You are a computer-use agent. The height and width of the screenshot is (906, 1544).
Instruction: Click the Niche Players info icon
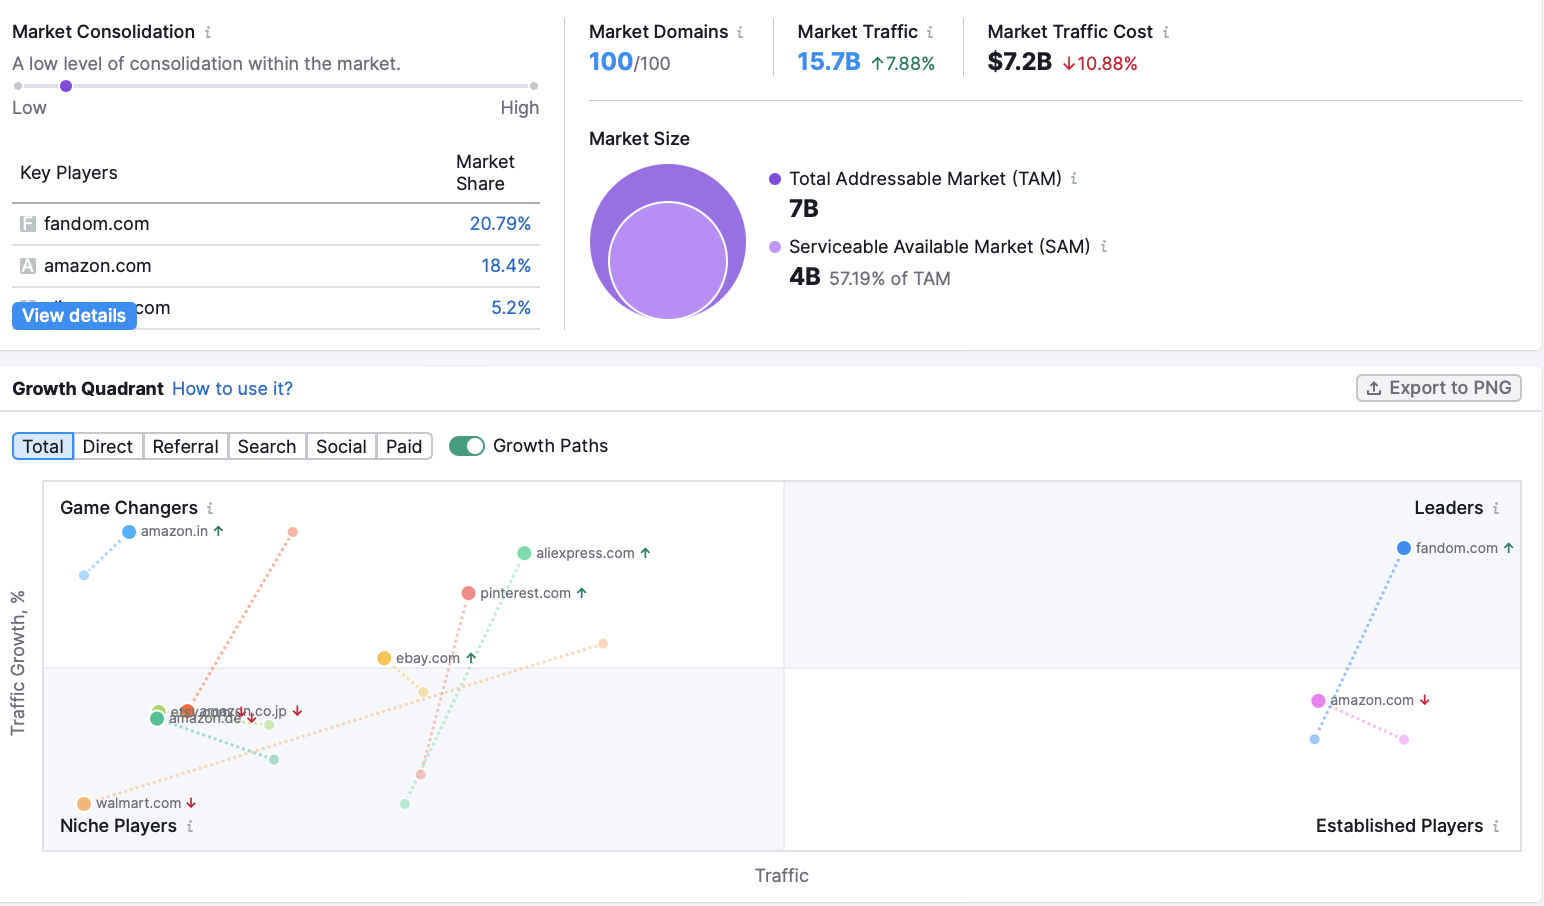(x=190, y=826)
